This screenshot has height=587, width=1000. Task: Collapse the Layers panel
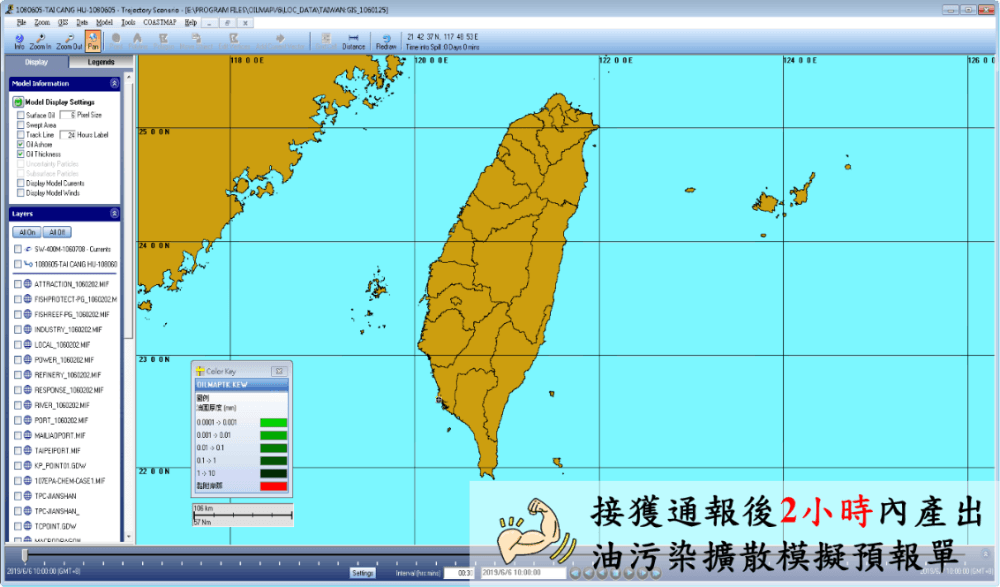114,214
